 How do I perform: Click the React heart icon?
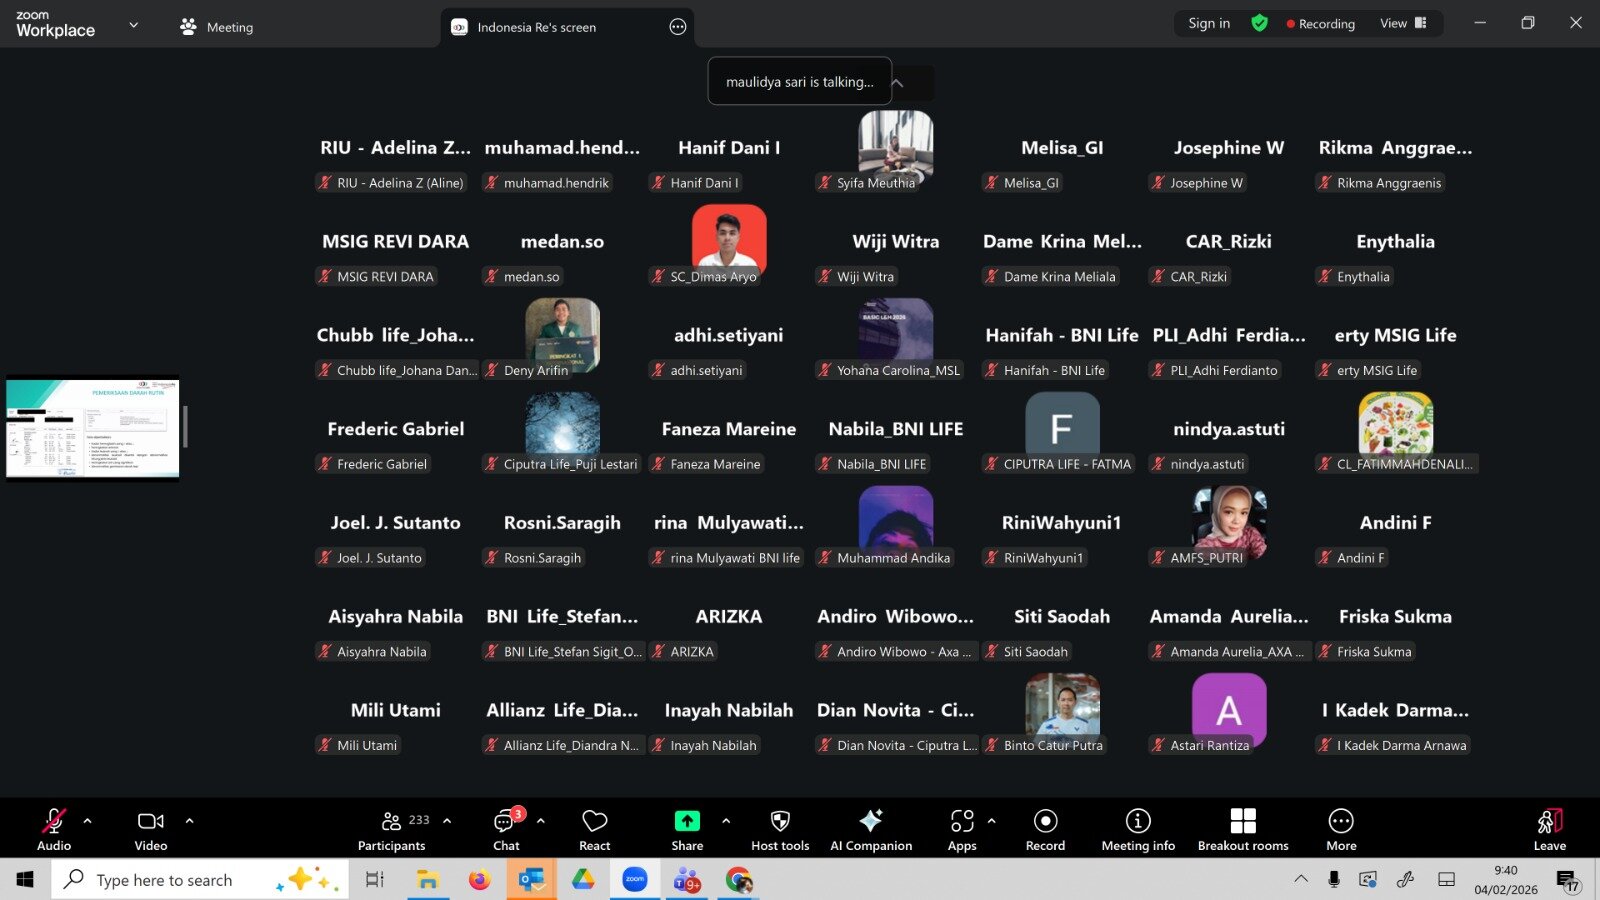coord(594,830)
